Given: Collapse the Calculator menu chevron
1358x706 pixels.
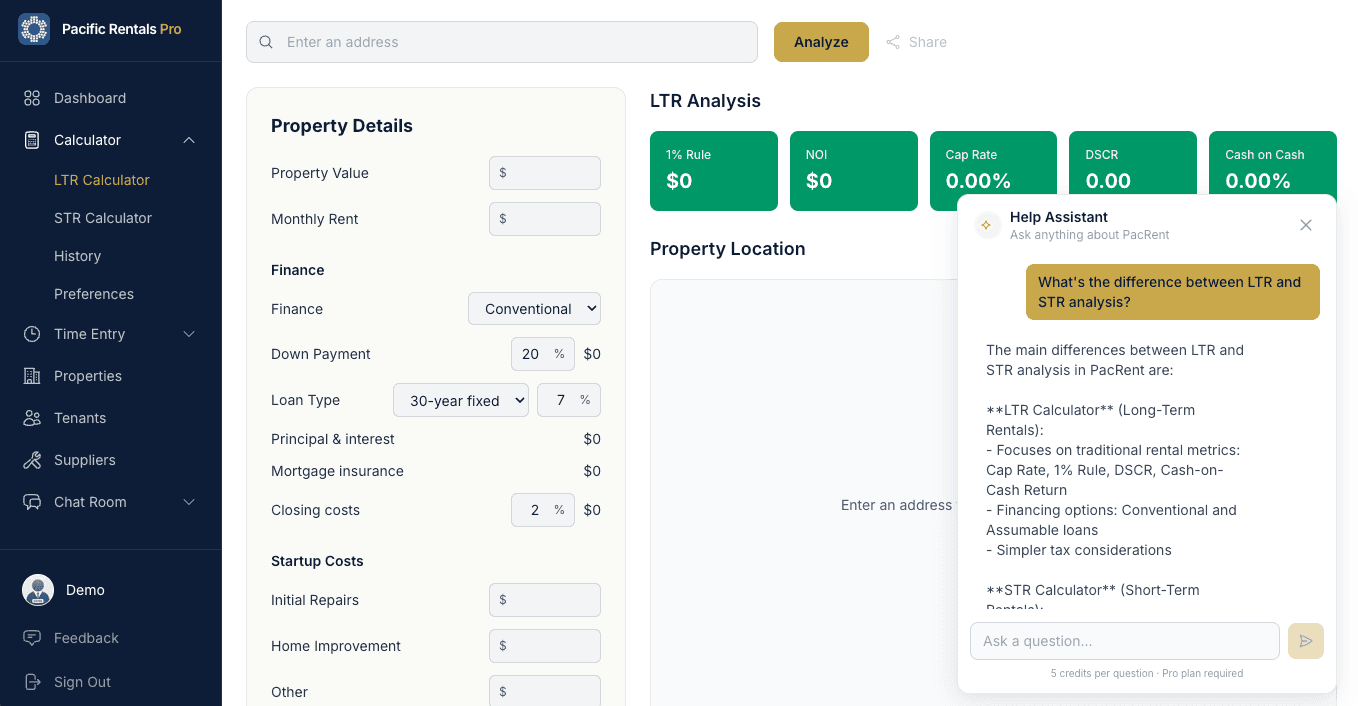Looking at the screenshot, I should (189, 140).
